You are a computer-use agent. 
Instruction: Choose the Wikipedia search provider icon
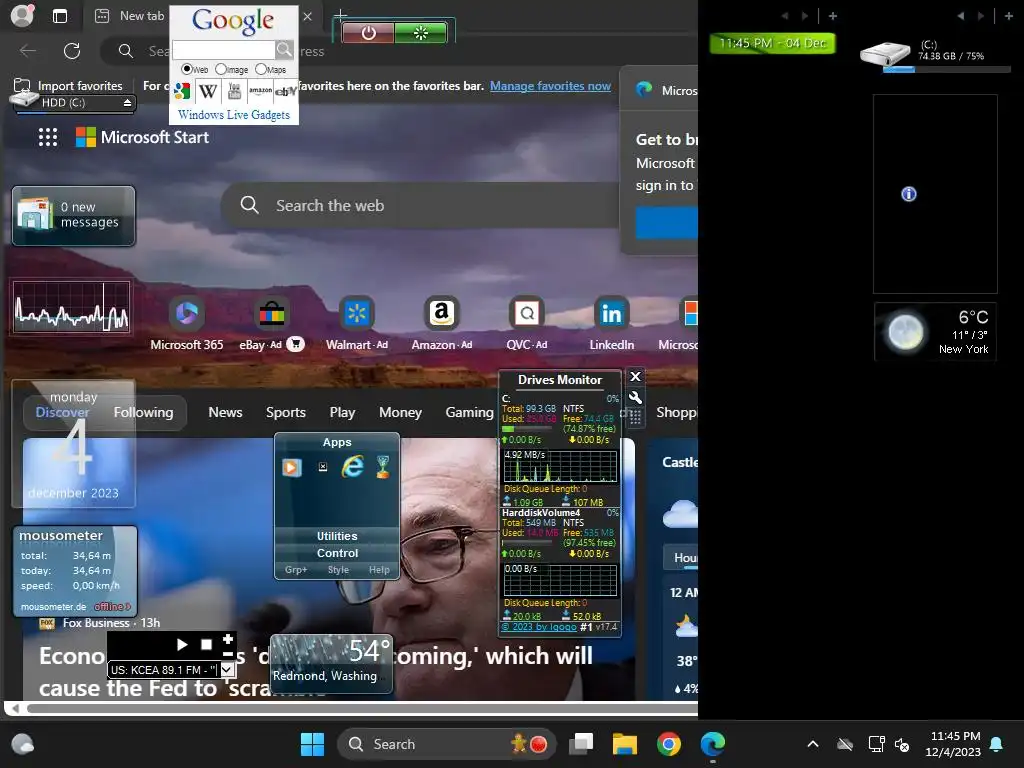(208, 91)
